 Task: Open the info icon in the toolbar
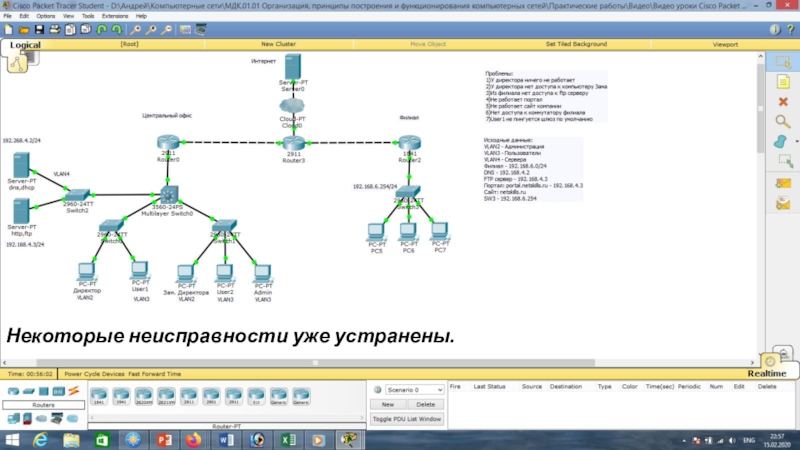click(775, 30)
